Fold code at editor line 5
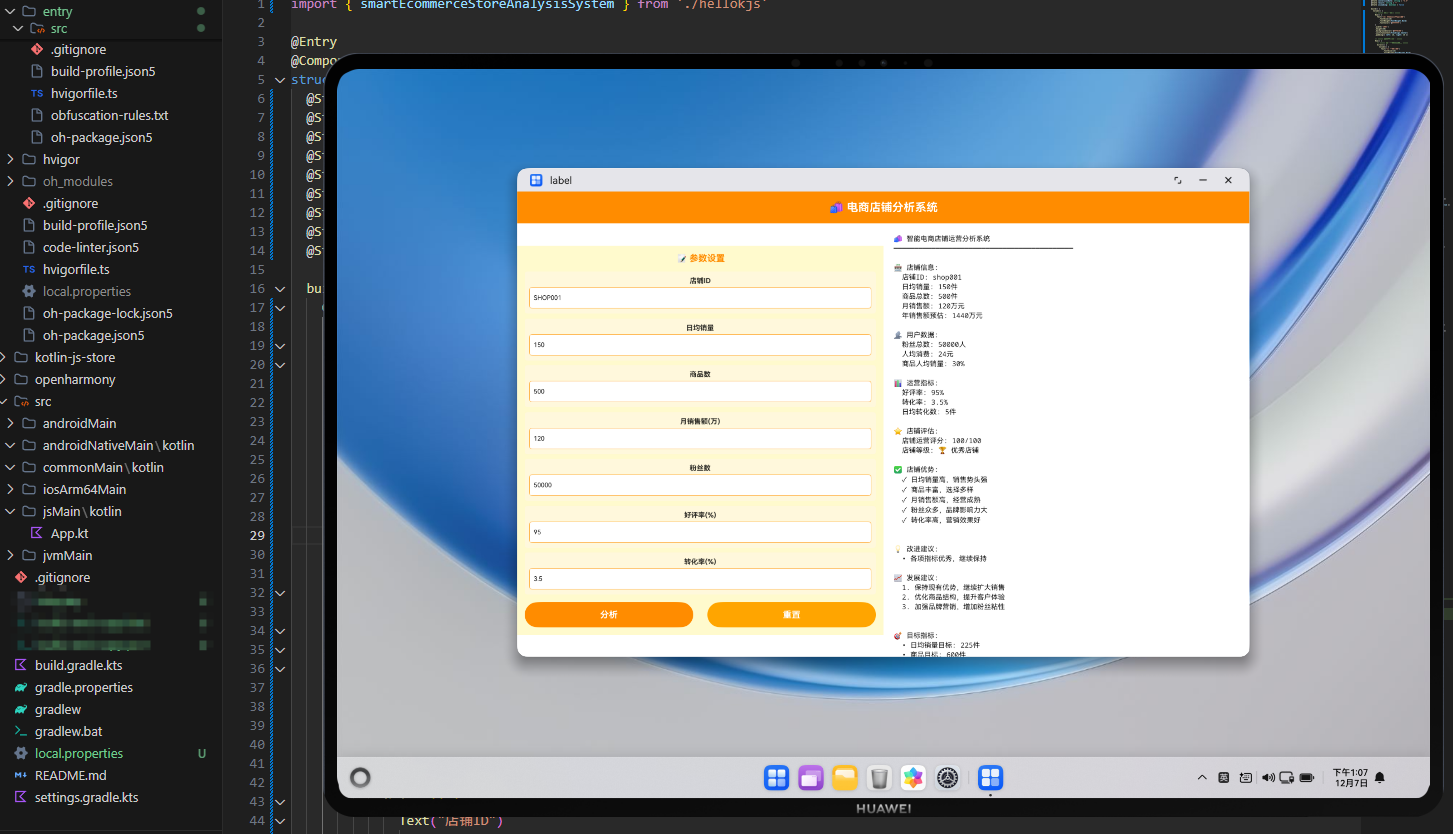Image resolution: width=1453 pixels, height=834 pixels. click(x=280, y=80)
